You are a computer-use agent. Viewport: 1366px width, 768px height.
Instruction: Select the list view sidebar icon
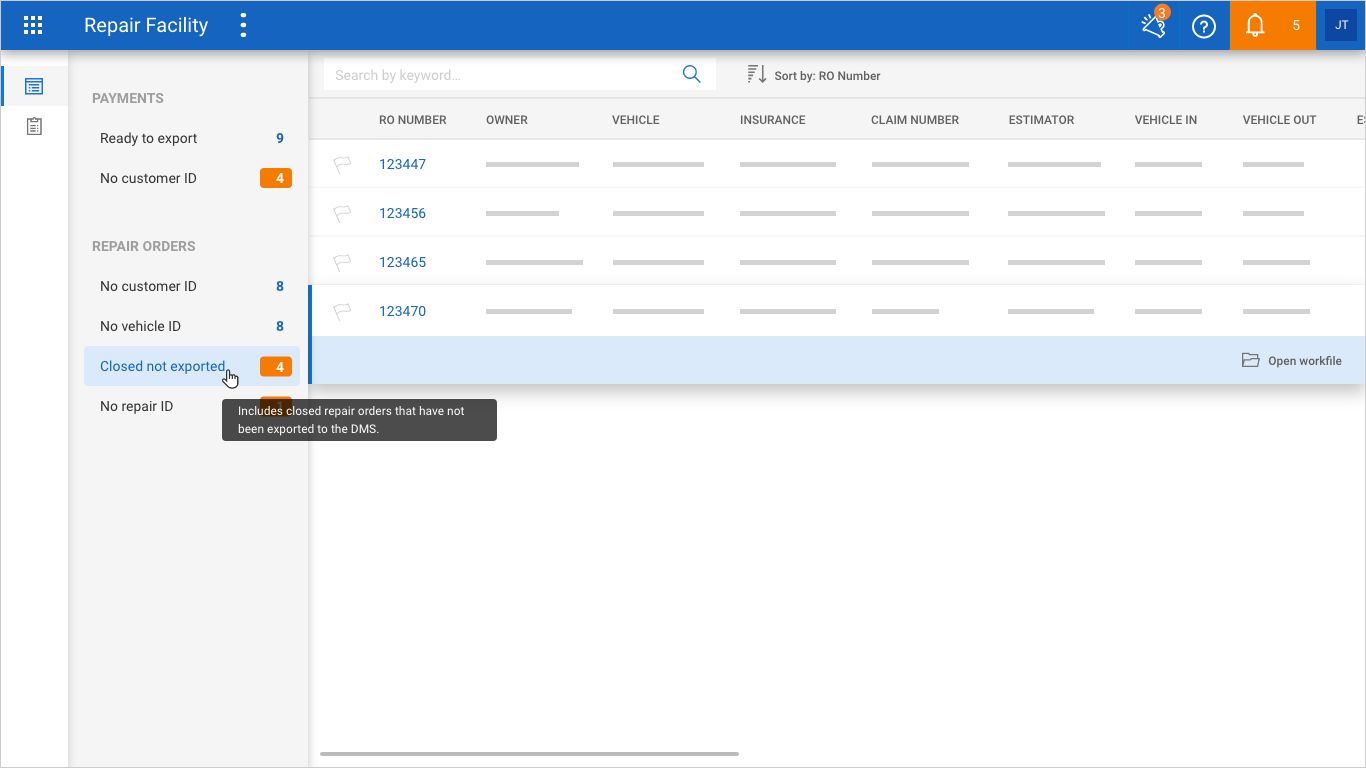click(34, 86)
